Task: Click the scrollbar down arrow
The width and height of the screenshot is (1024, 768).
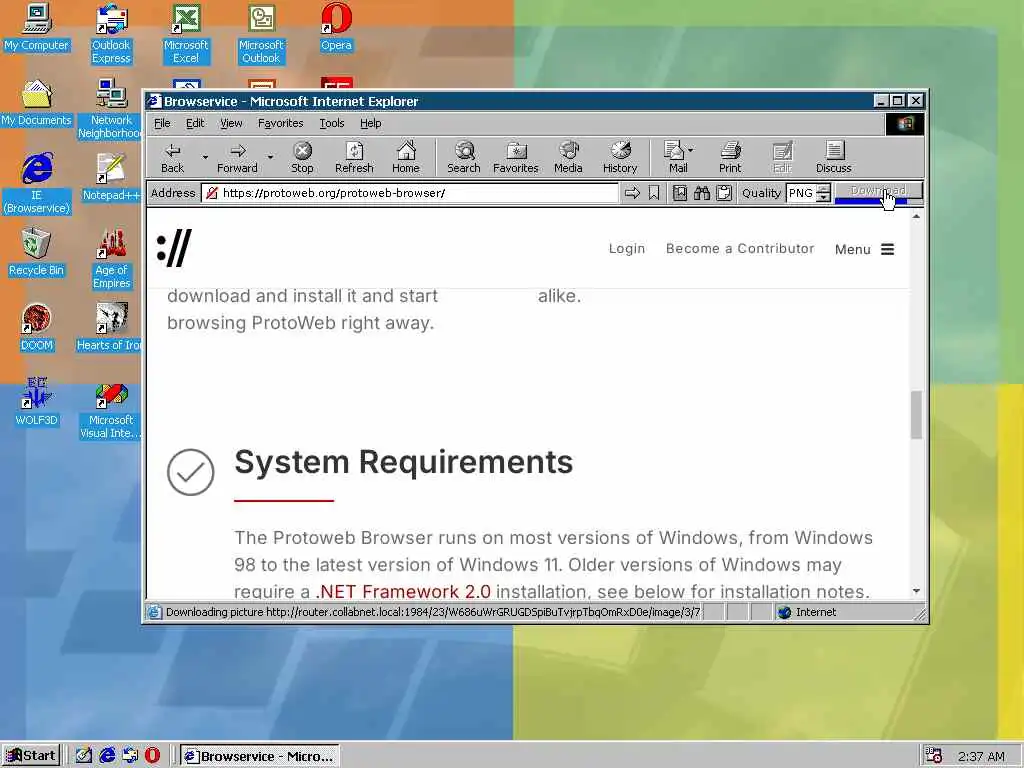Action: click(916, 591)
